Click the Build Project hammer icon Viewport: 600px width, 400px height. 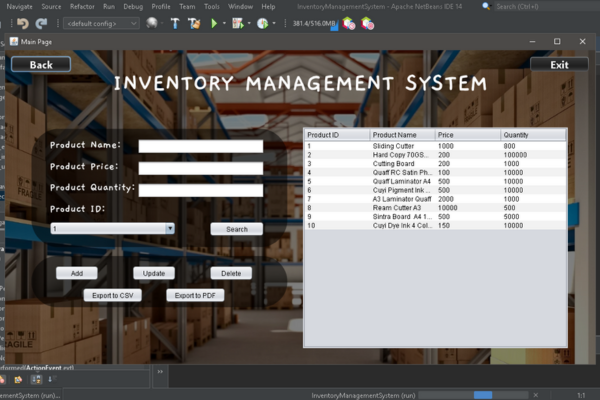point(175,23)
